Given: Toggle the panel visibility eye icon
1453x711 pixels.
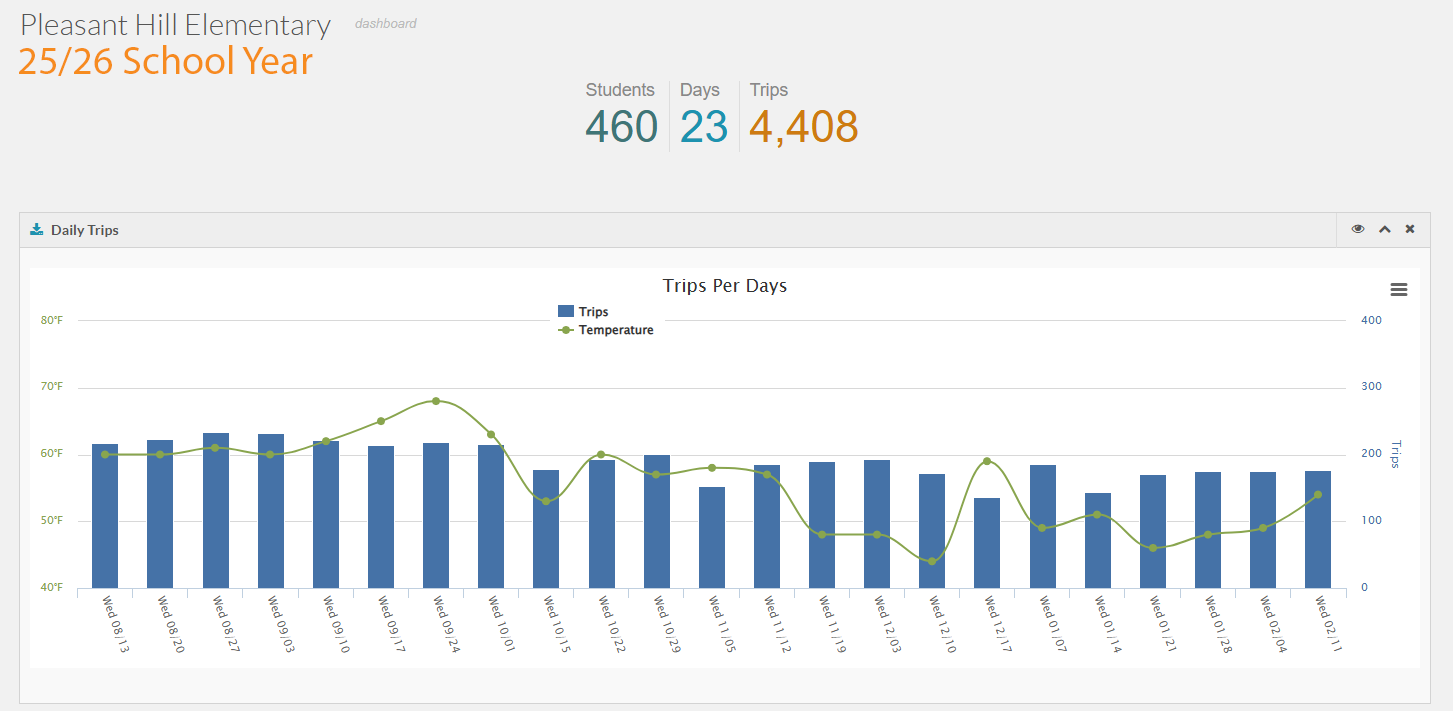Looking at the screenshot, I should coord(1358,229).
